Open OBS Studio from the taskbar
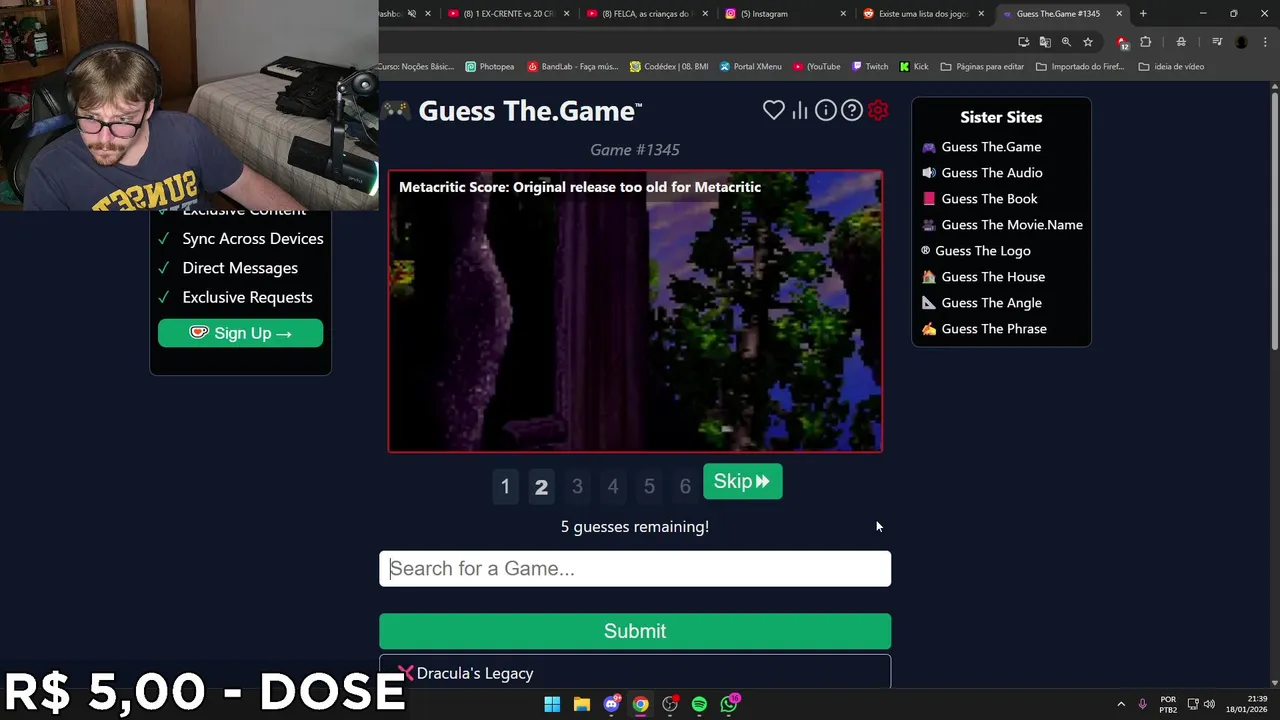This screenshot has width=1280, height=720. [x=670, y=704]
